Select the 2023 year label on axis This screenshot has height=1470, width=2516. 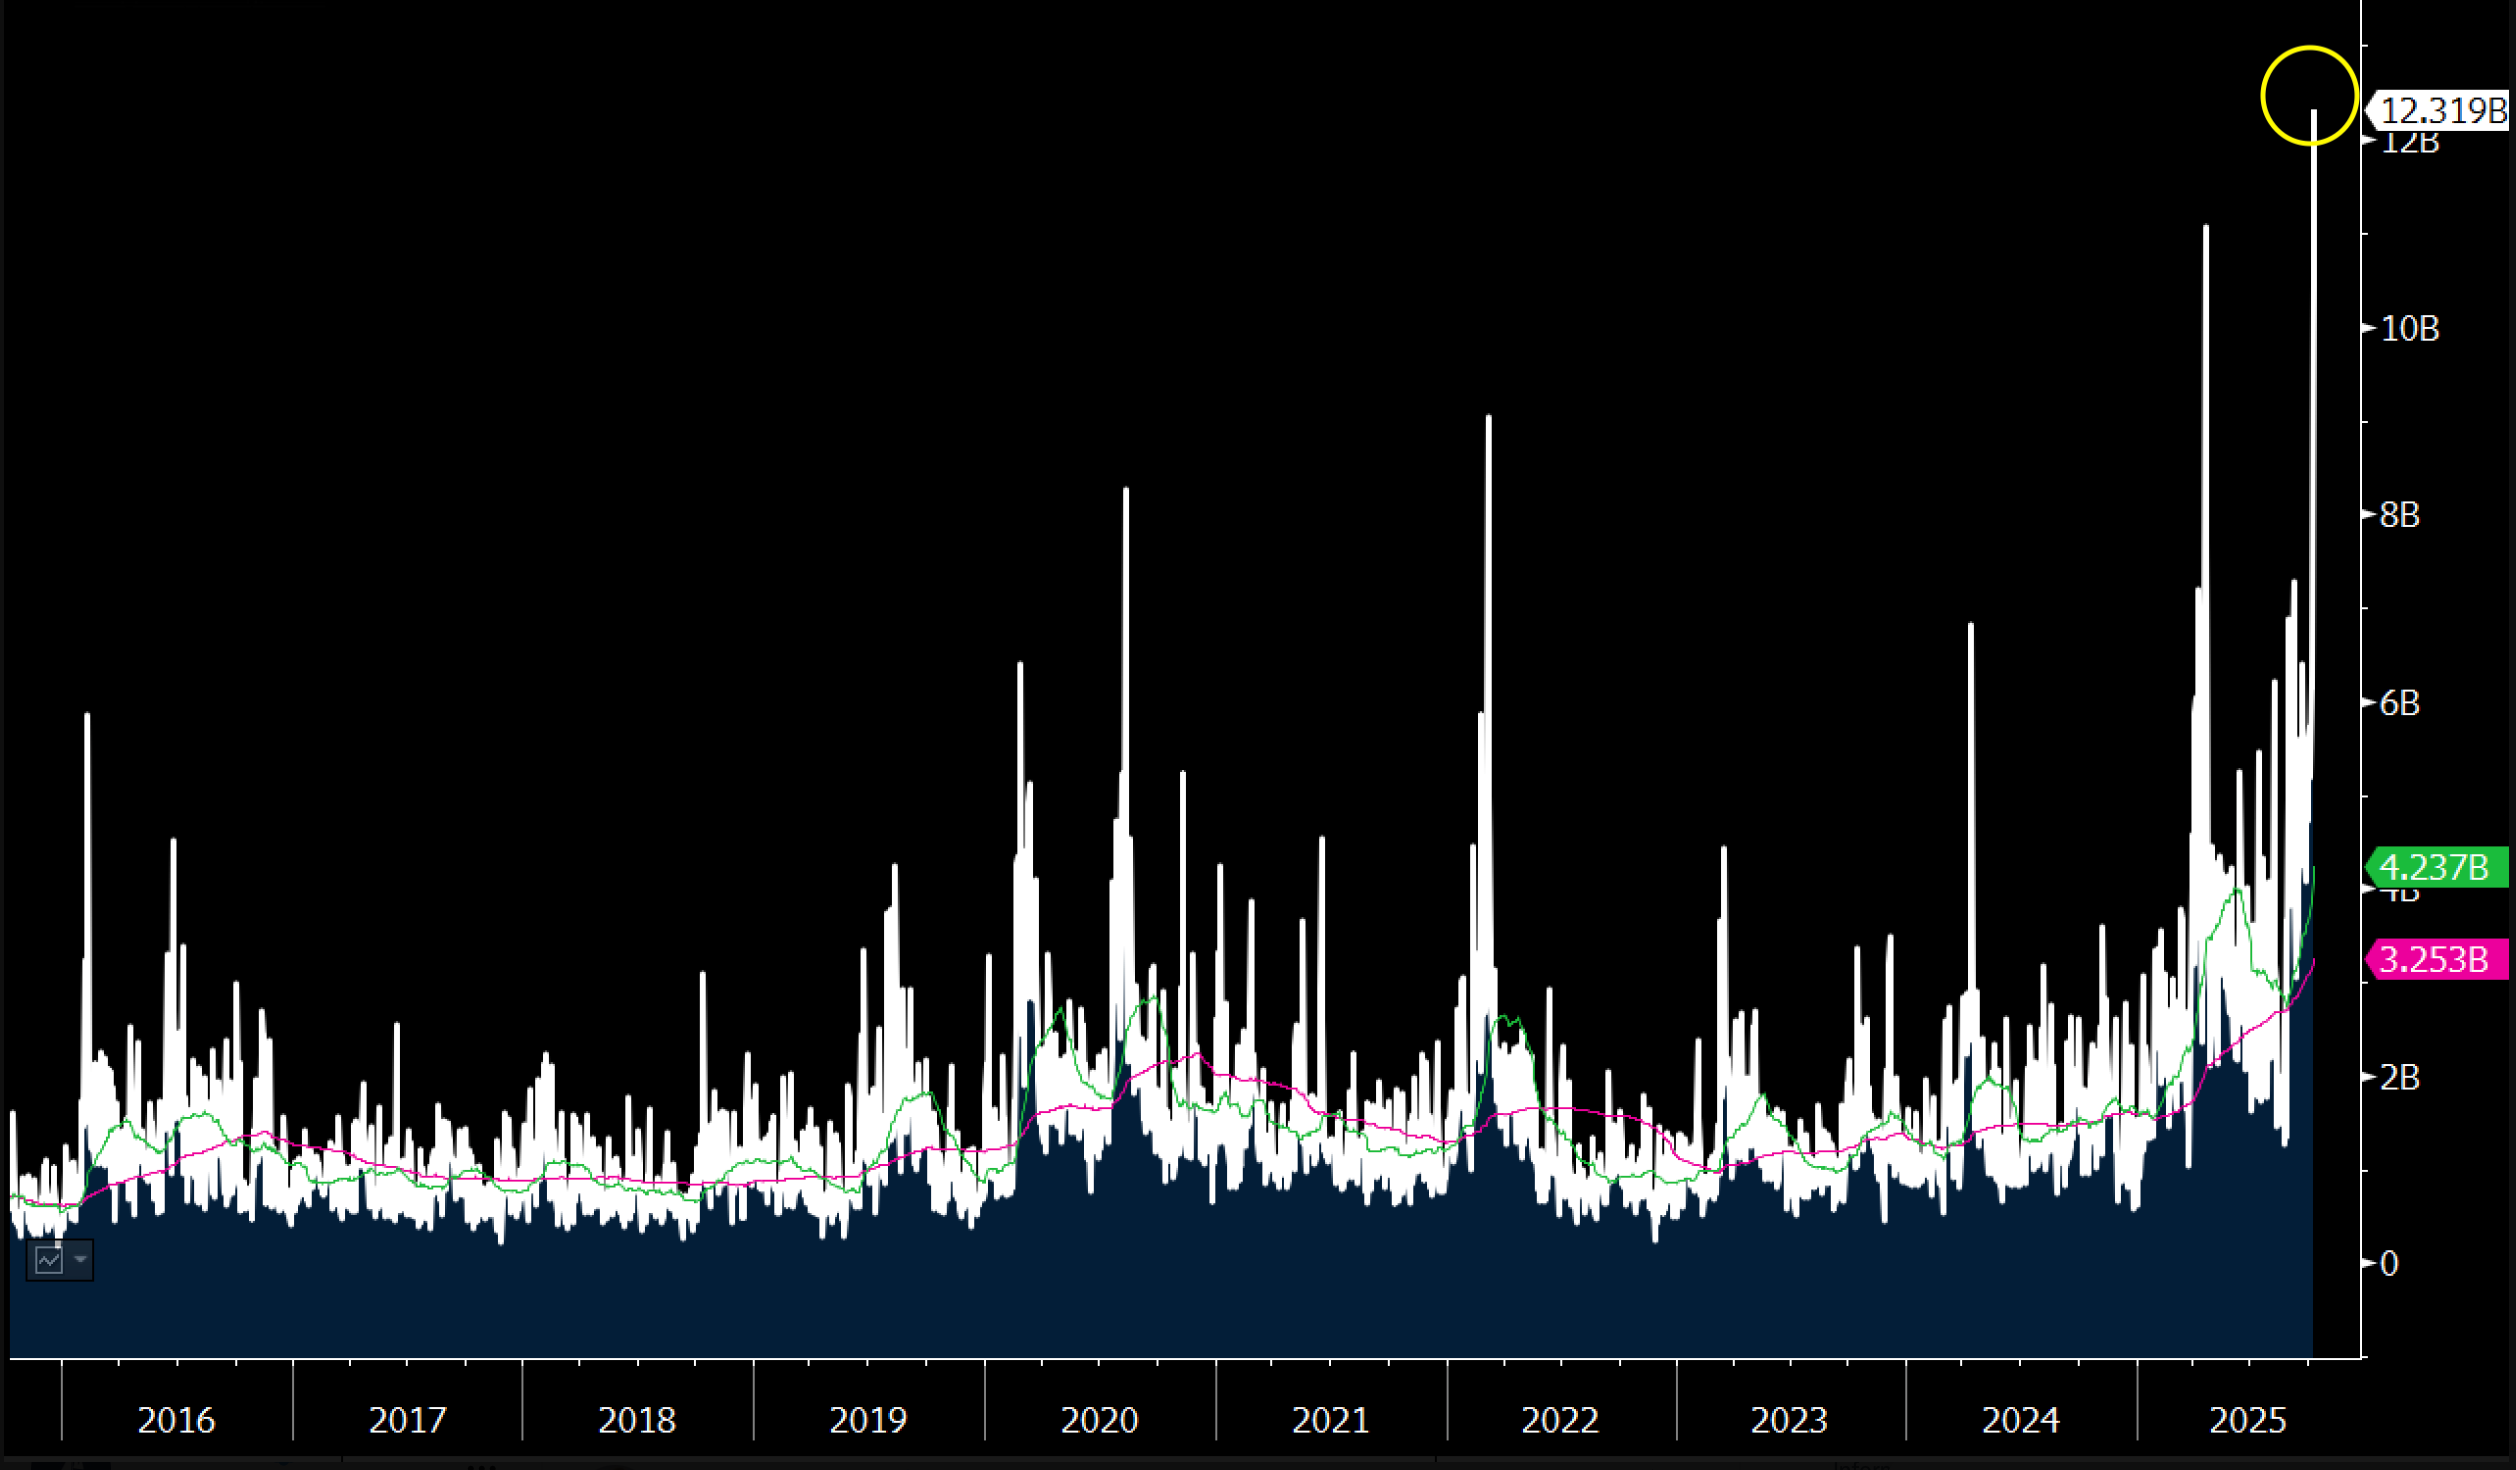(1789, 1420)
